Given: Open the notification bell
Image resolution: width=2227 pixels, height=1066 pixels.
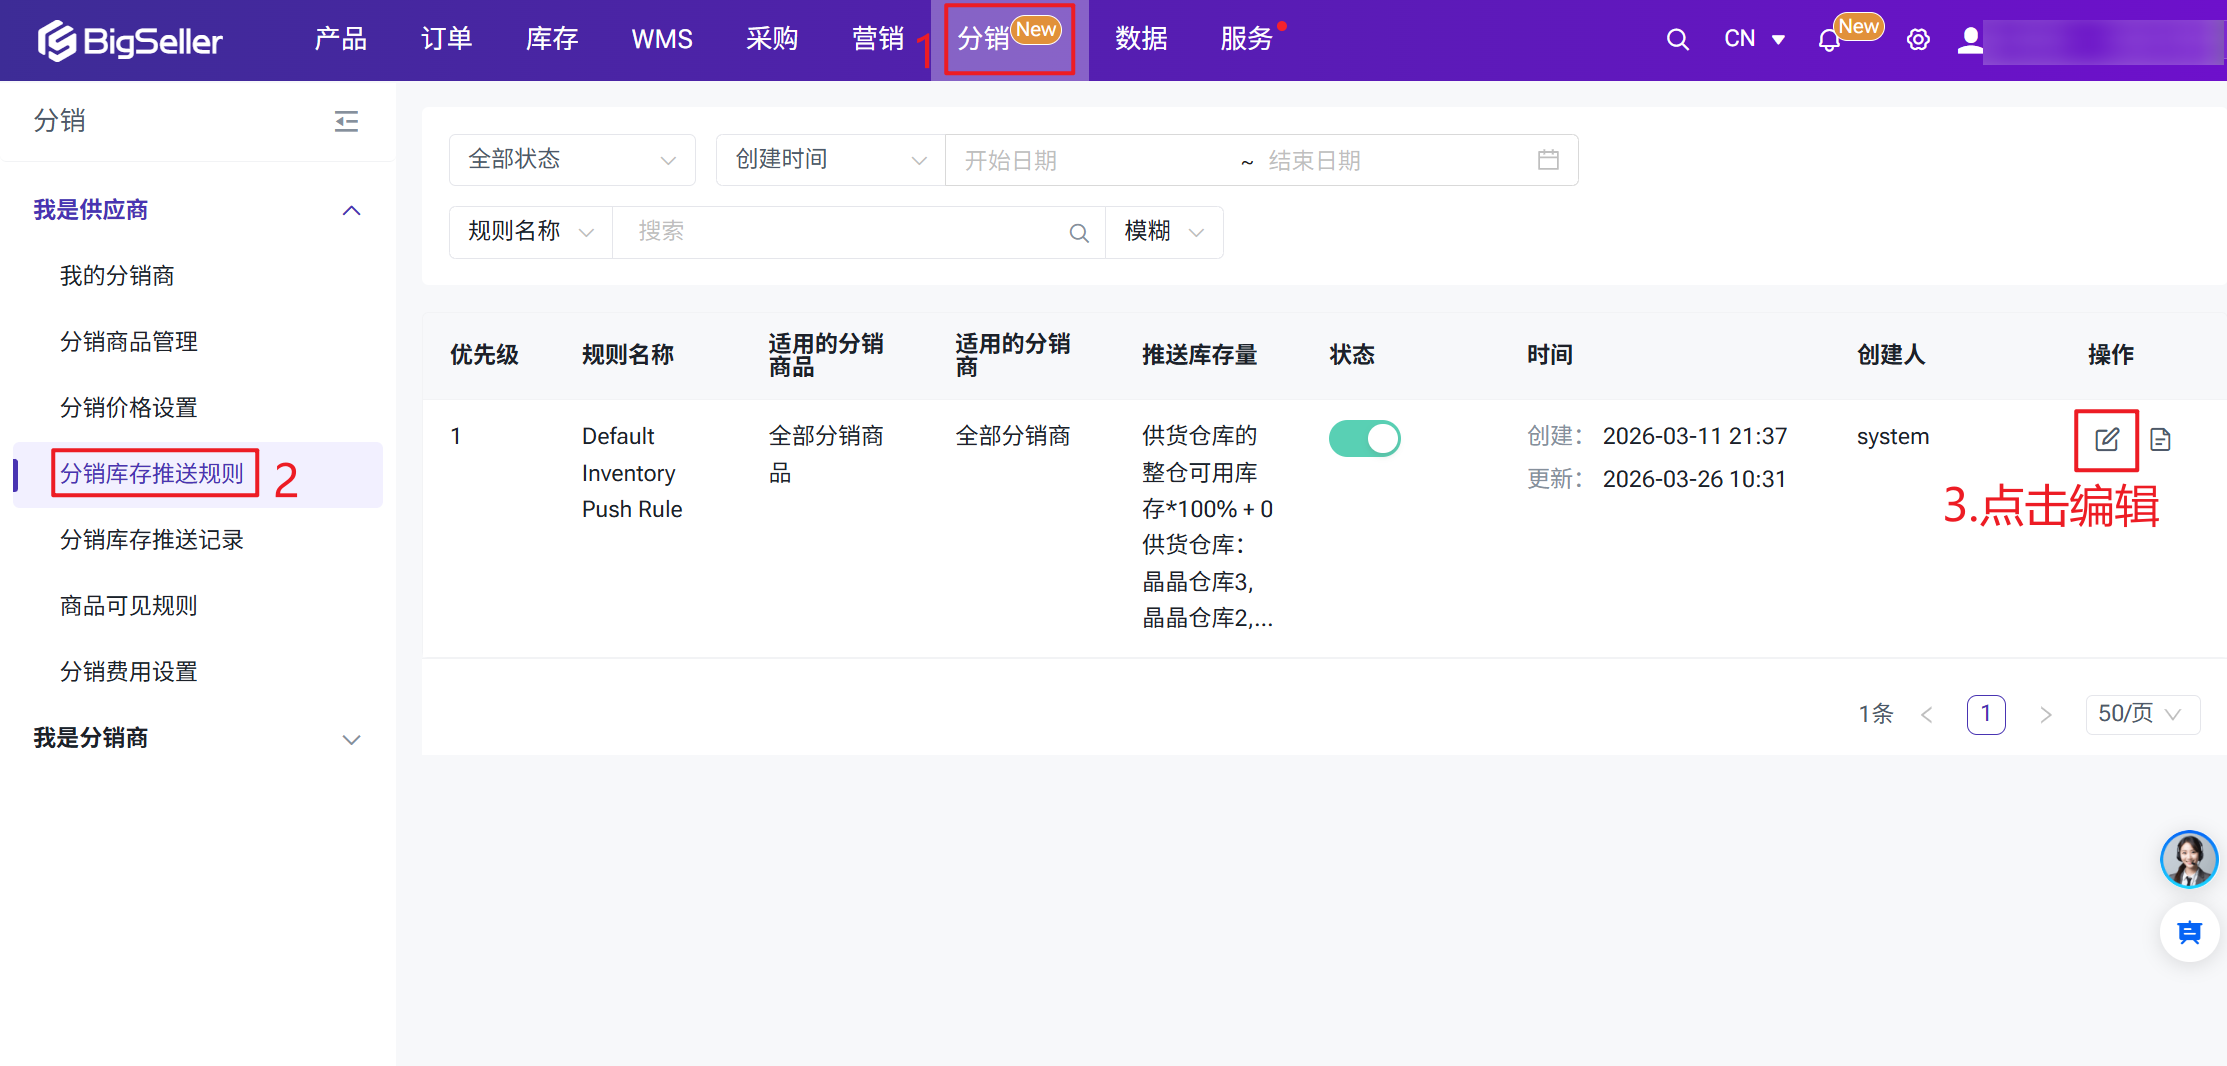Looking at the screenshot, I should pyautogui.click(x=1829, y=40).
